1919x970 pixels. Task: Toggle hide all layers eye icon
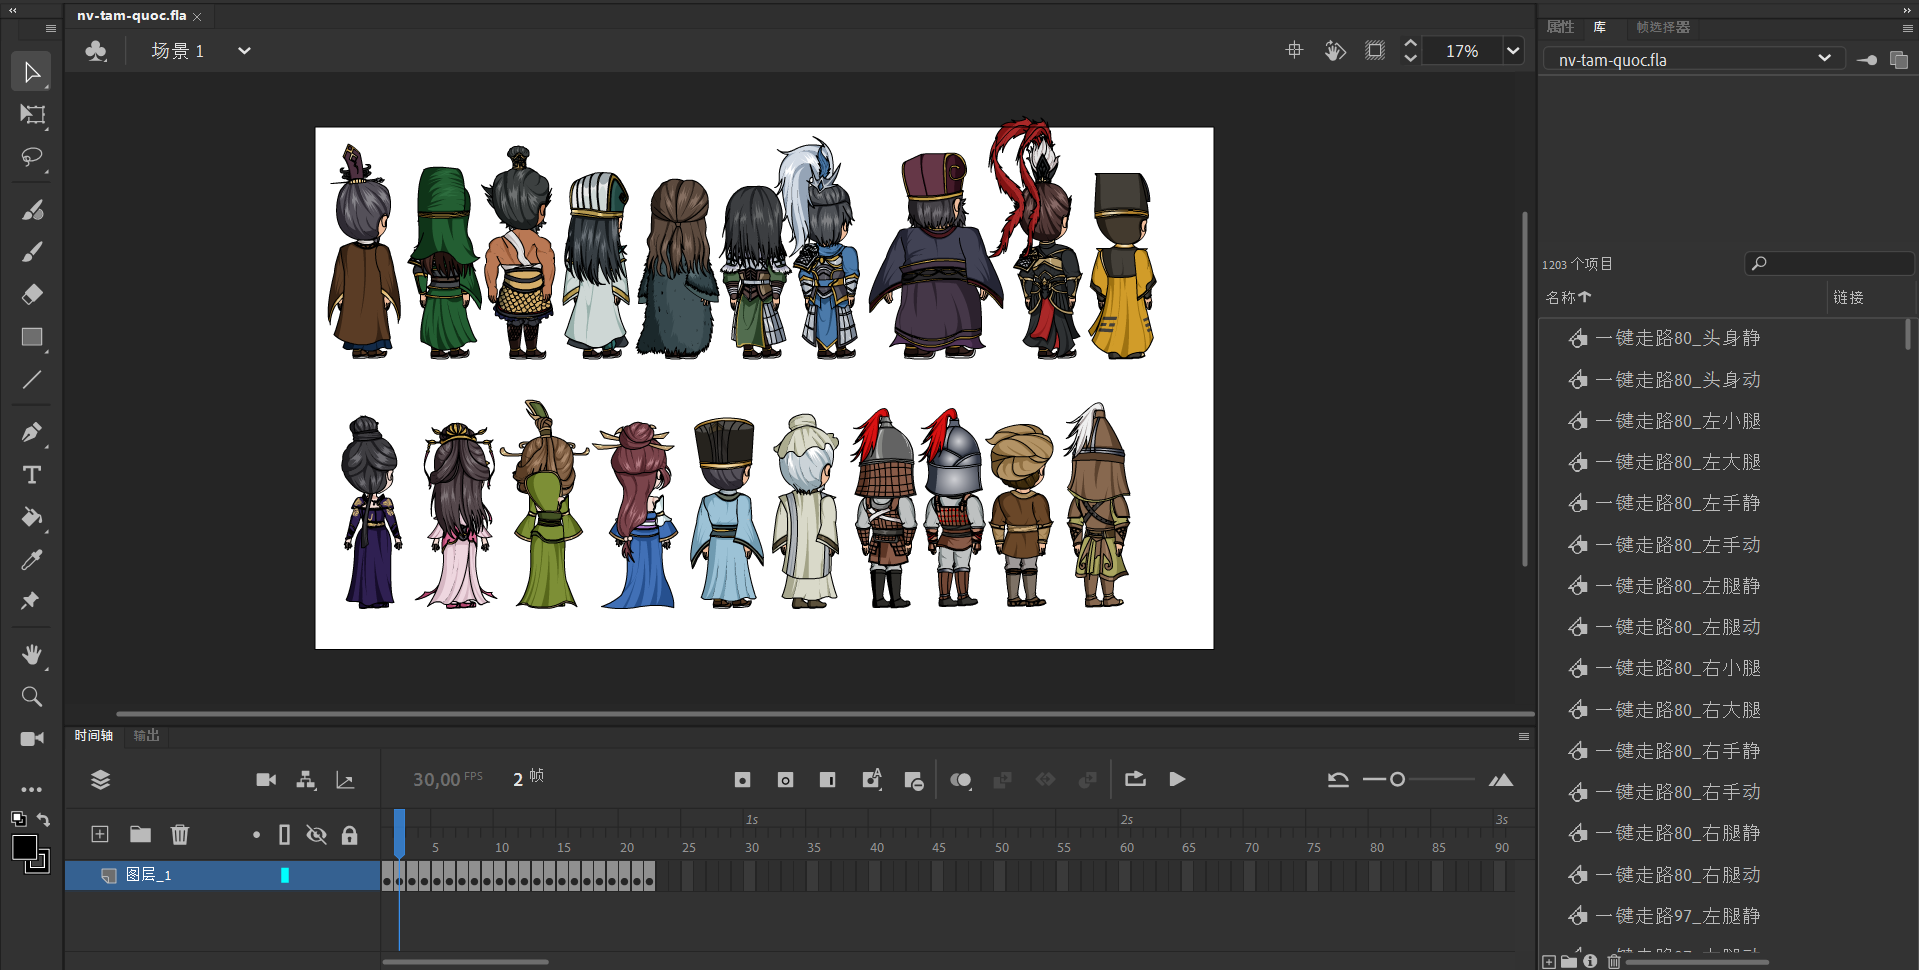pyautogui.click(x=316, y=835)
